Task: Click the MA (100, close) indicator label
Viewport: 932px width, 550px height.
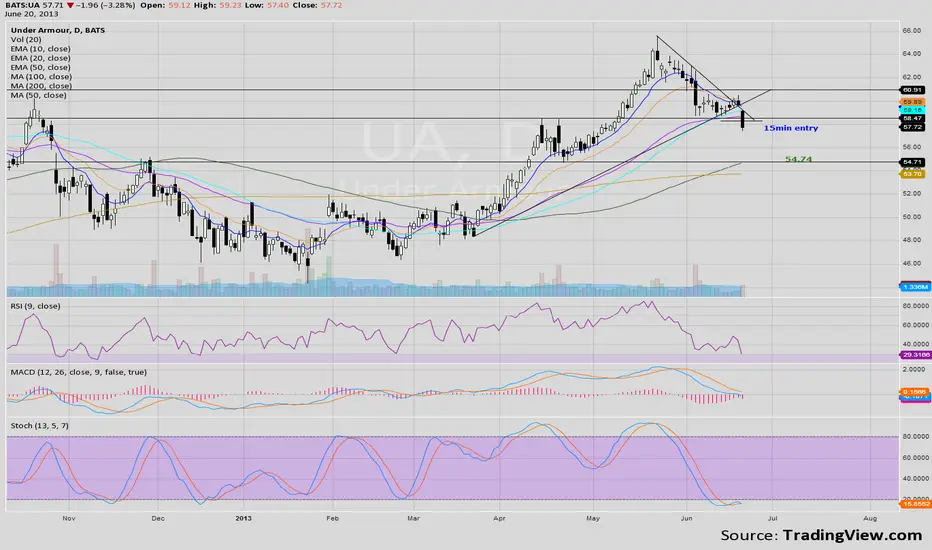Action: (41, 77)
